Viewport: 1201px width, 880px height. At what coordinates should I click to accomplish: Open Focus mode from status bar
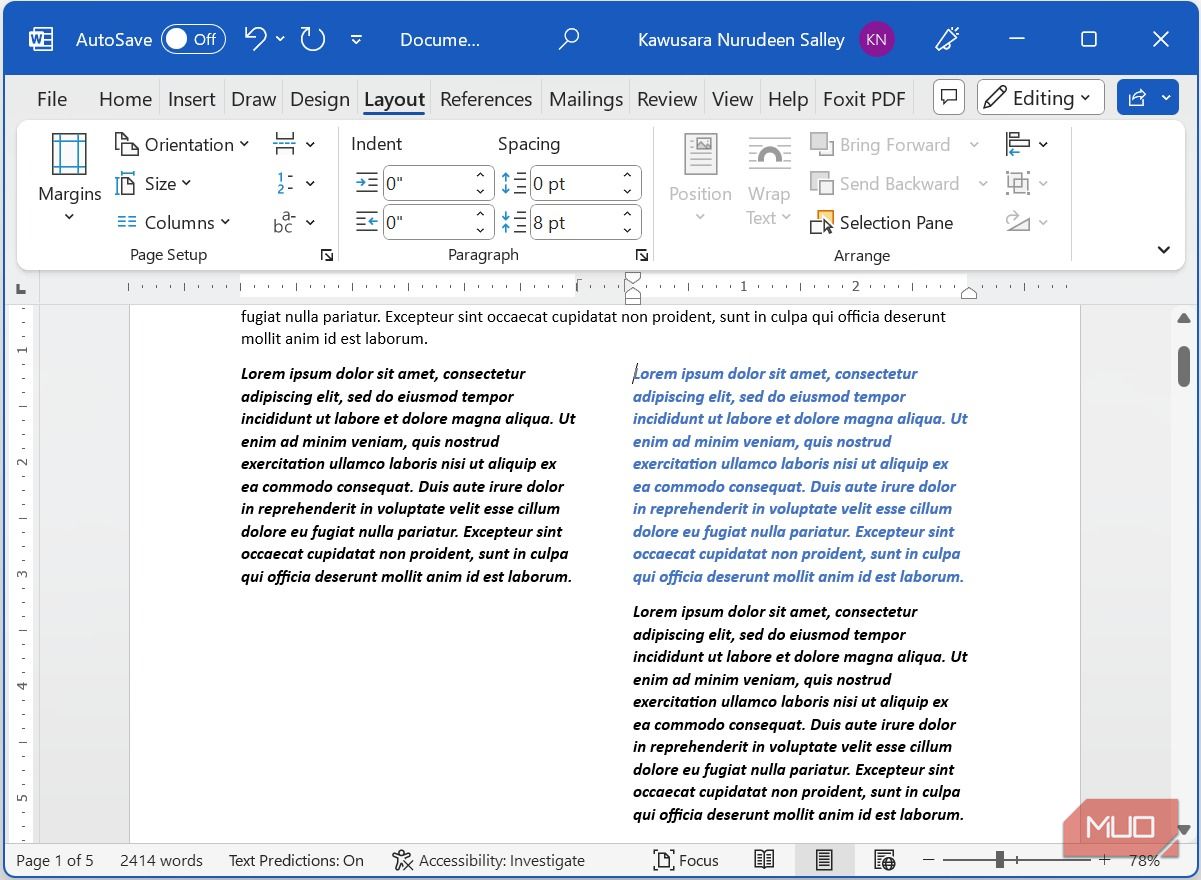686,860
